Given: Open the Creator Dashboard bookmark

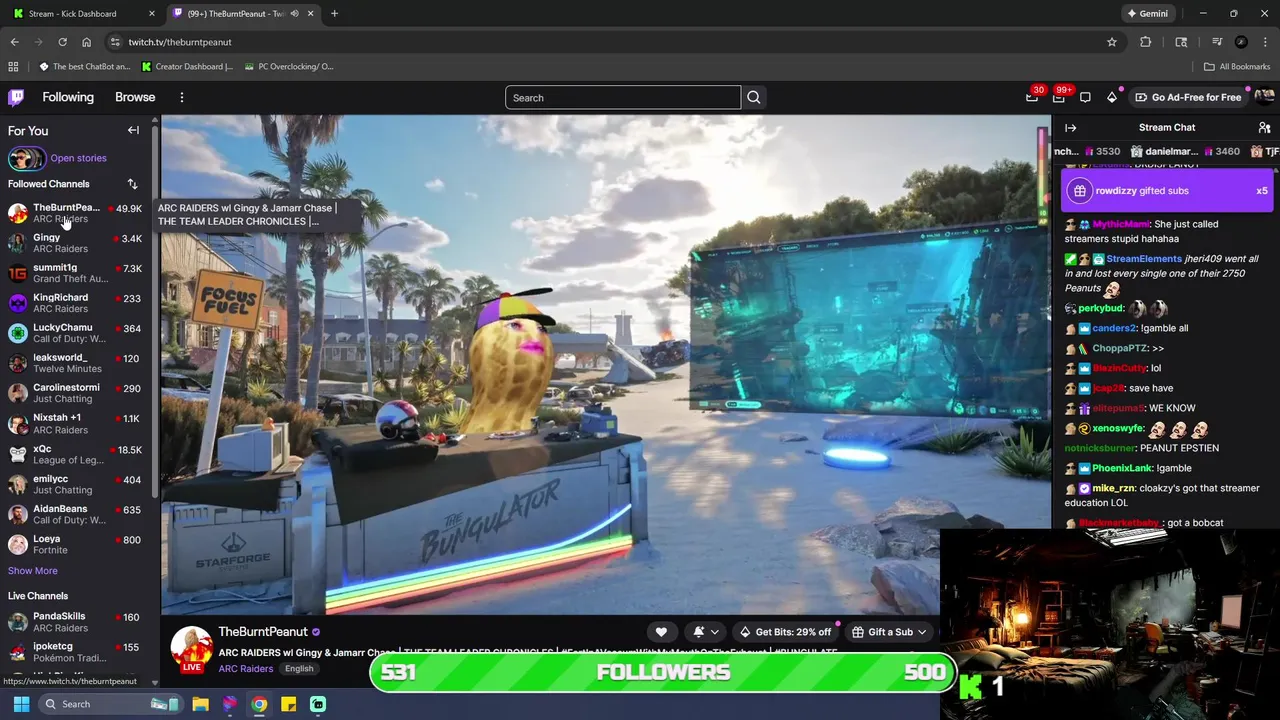Looking at the screenshot, I should point(187,67).
